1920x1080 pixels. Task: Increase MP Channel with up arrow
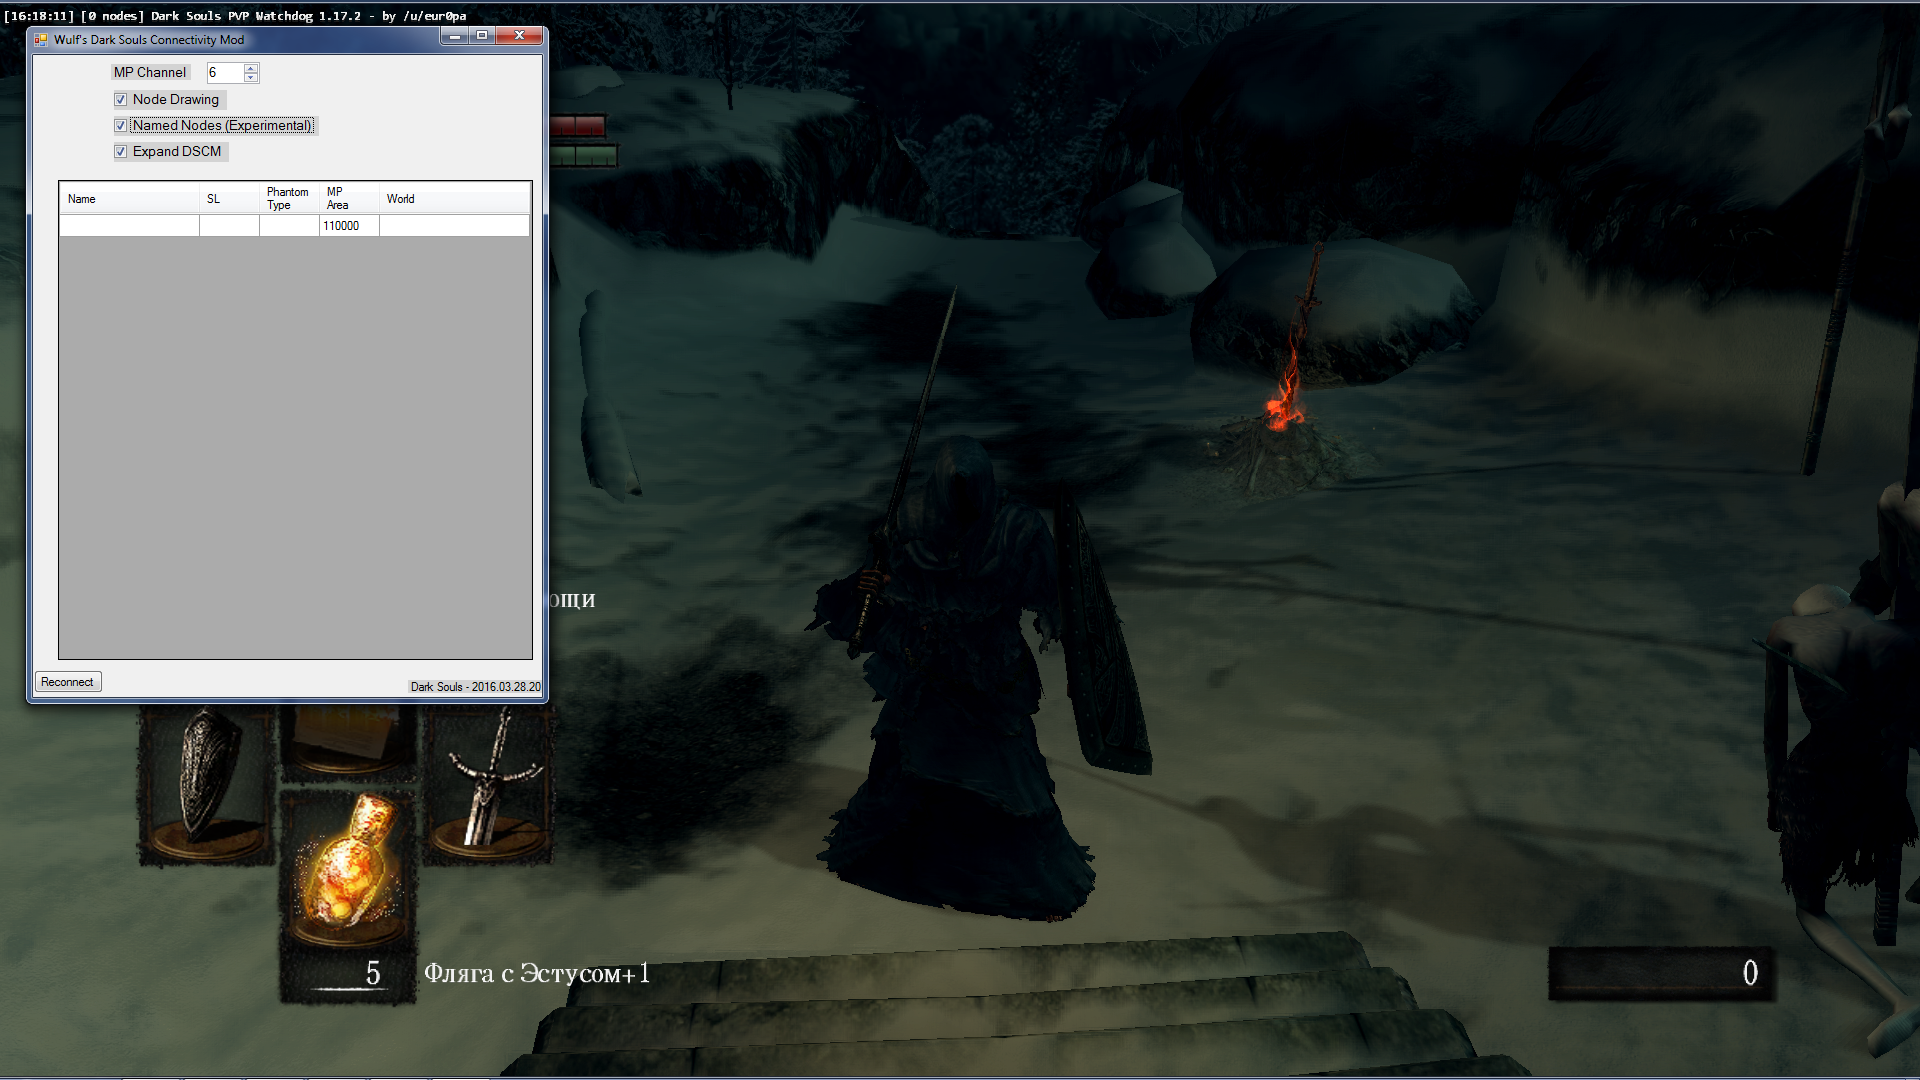point(251,68)
